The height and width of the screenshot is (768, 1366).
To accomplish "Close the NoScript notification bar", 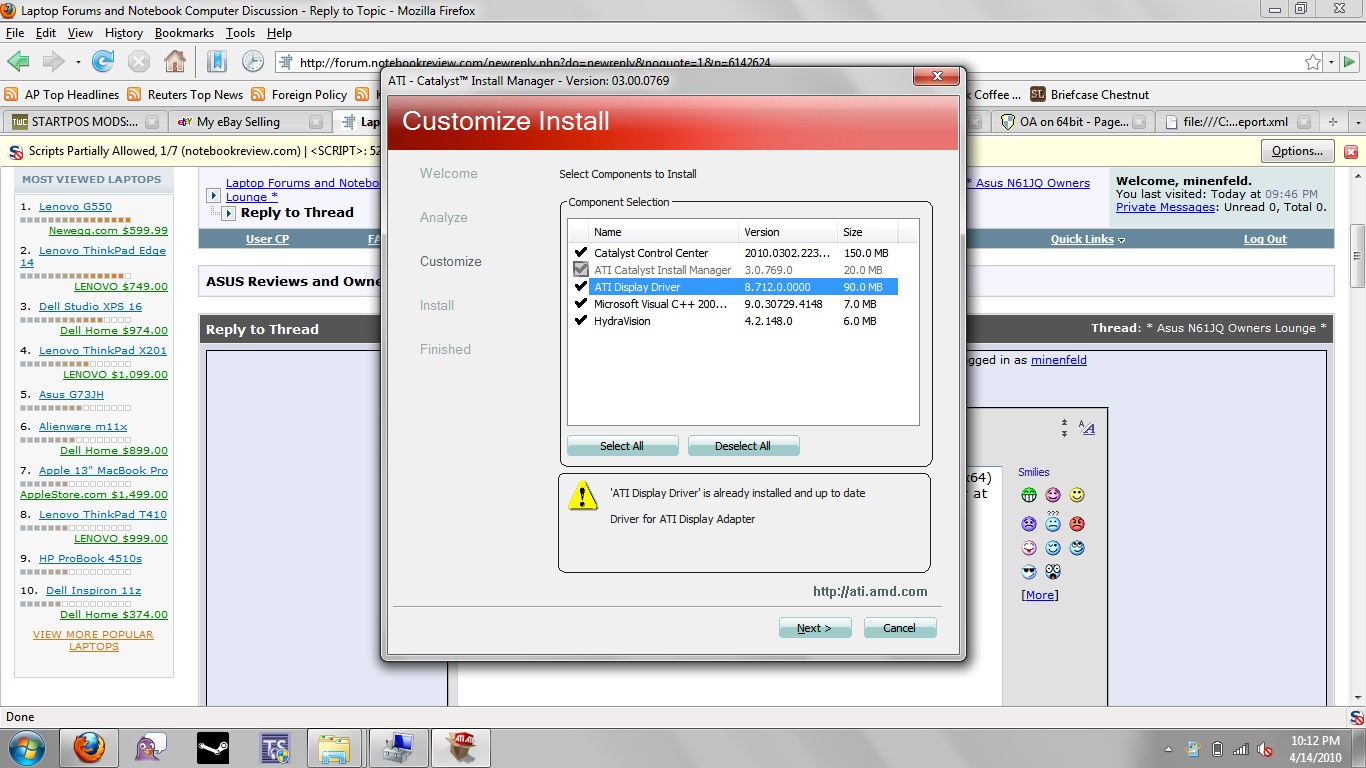I will 1351,152.
